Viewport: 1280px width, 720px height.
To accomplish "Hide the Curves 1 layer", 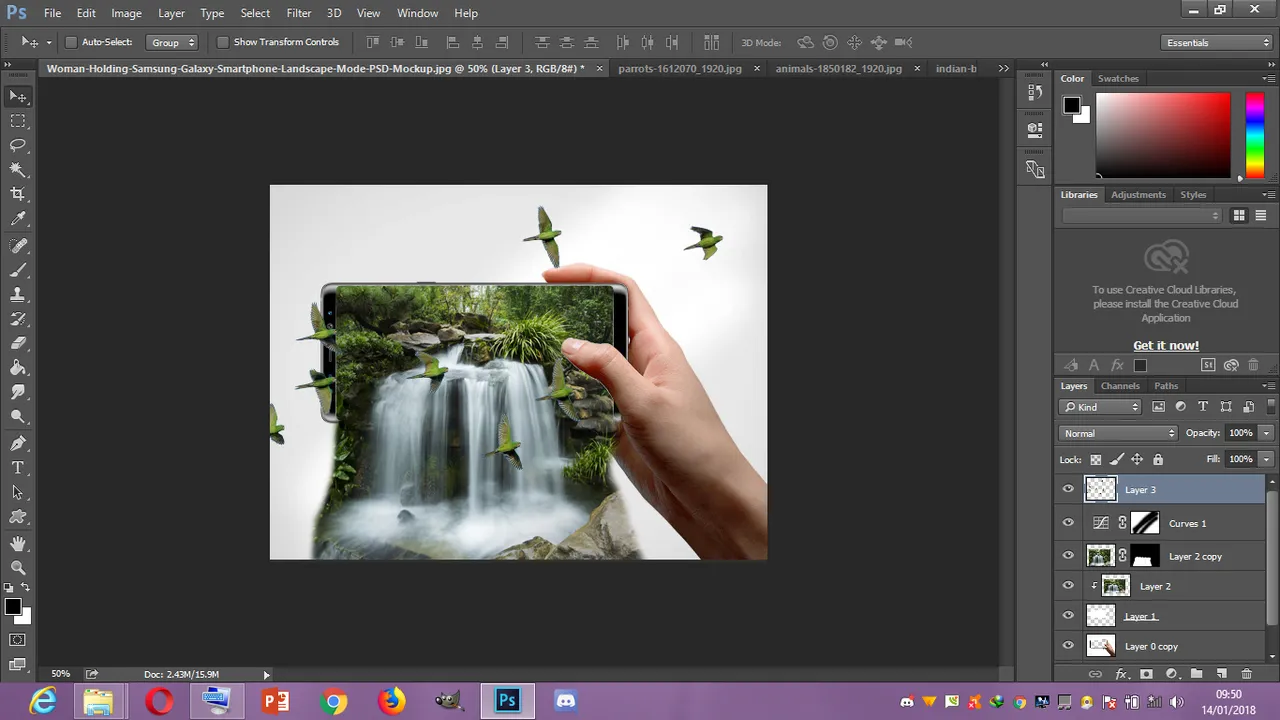I will 1068,523.
